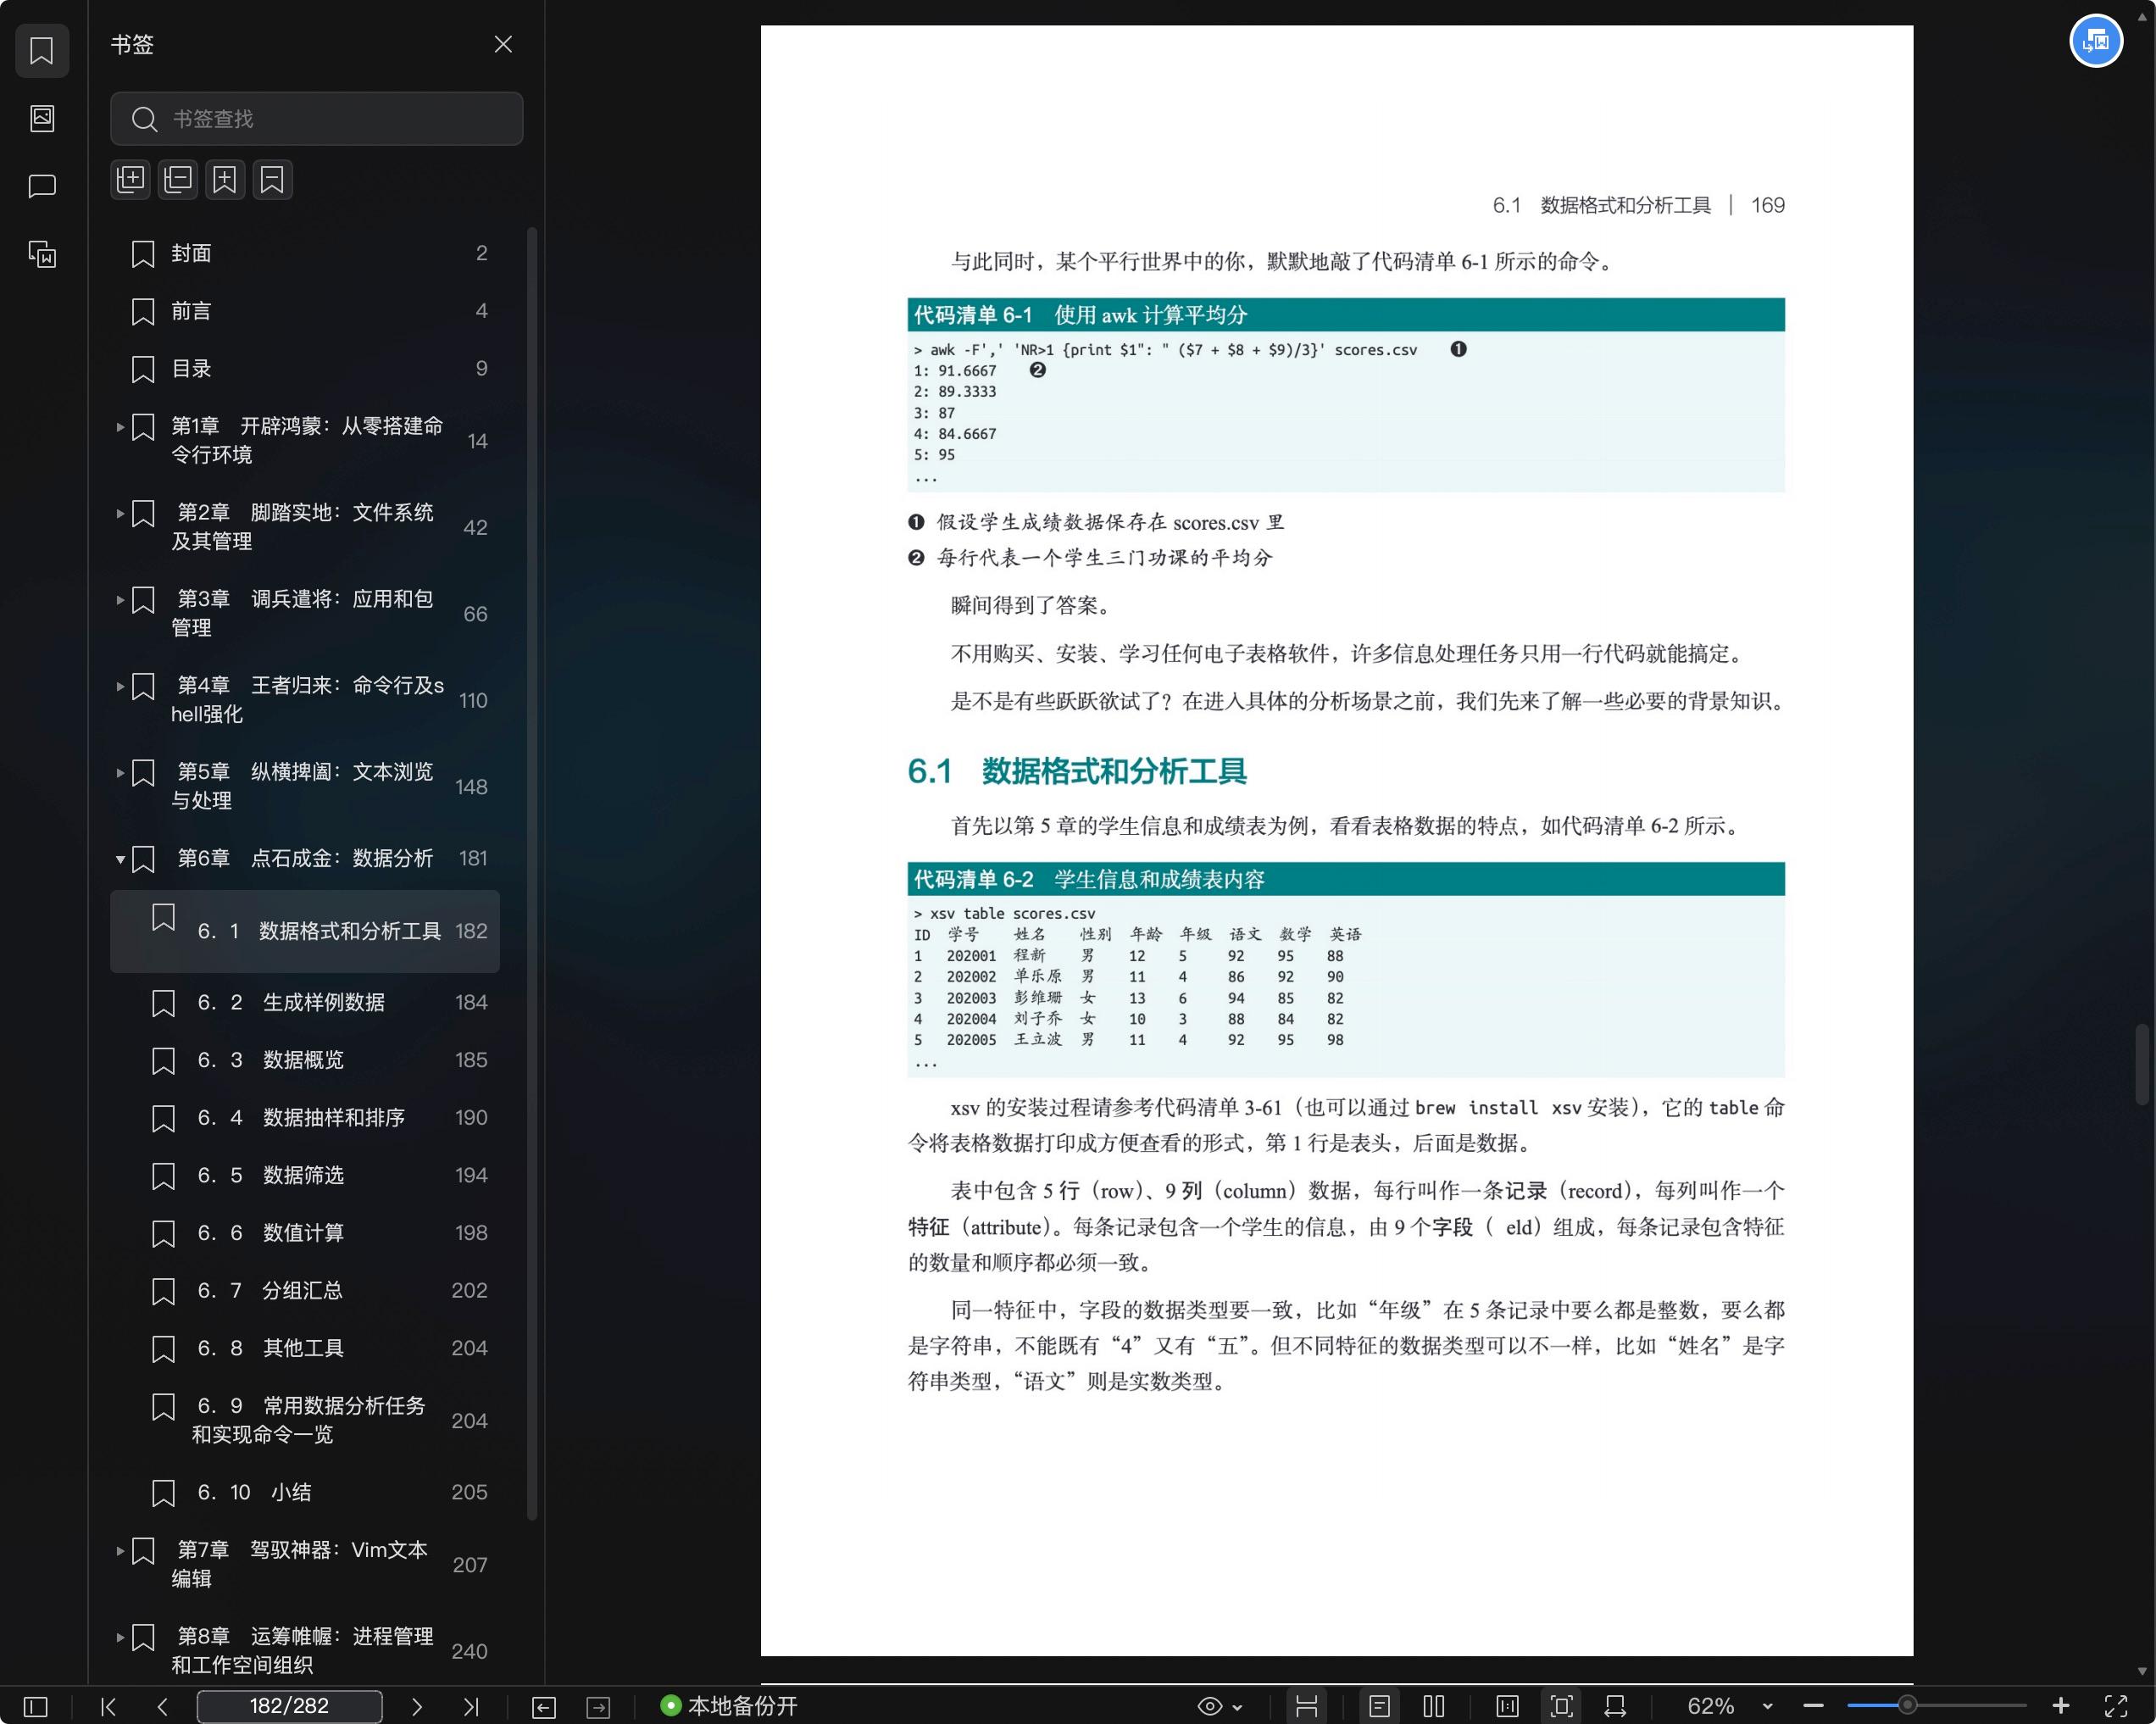Go to the last page

click(471, 1707)
